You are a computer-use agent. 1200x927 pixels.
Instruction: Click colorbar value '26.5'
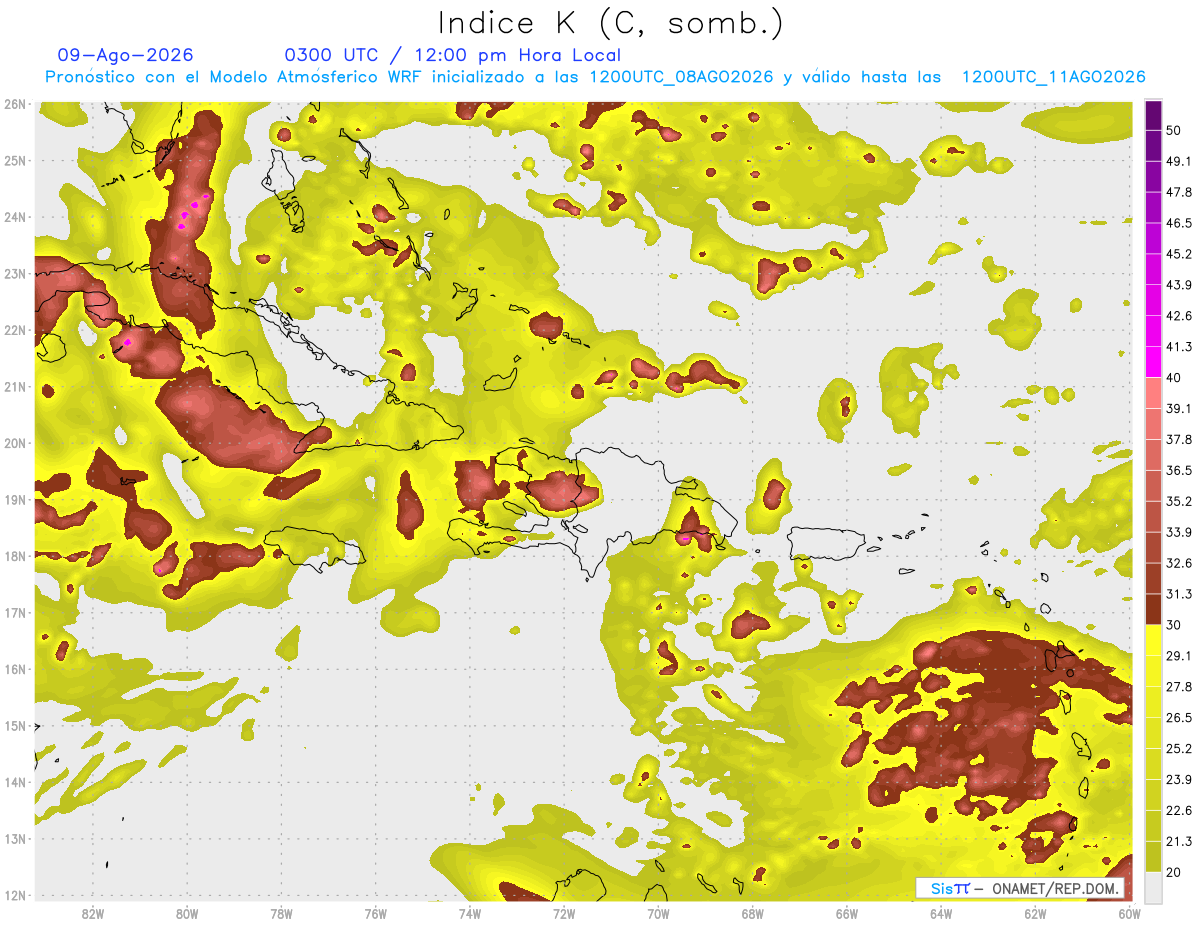[1179, 718]
